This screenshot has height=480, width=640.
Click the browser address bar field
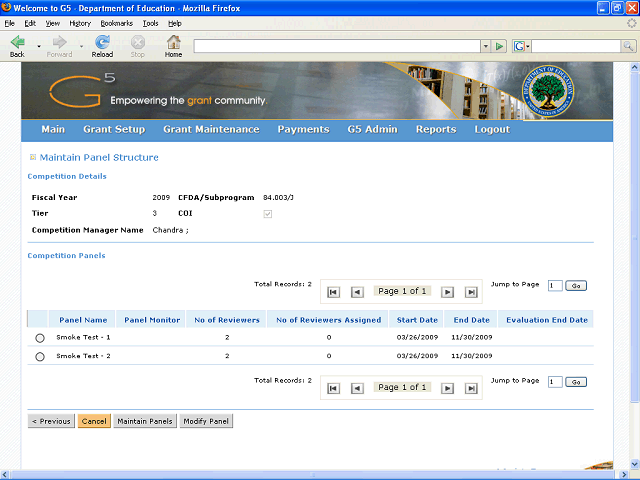(337, 46)
